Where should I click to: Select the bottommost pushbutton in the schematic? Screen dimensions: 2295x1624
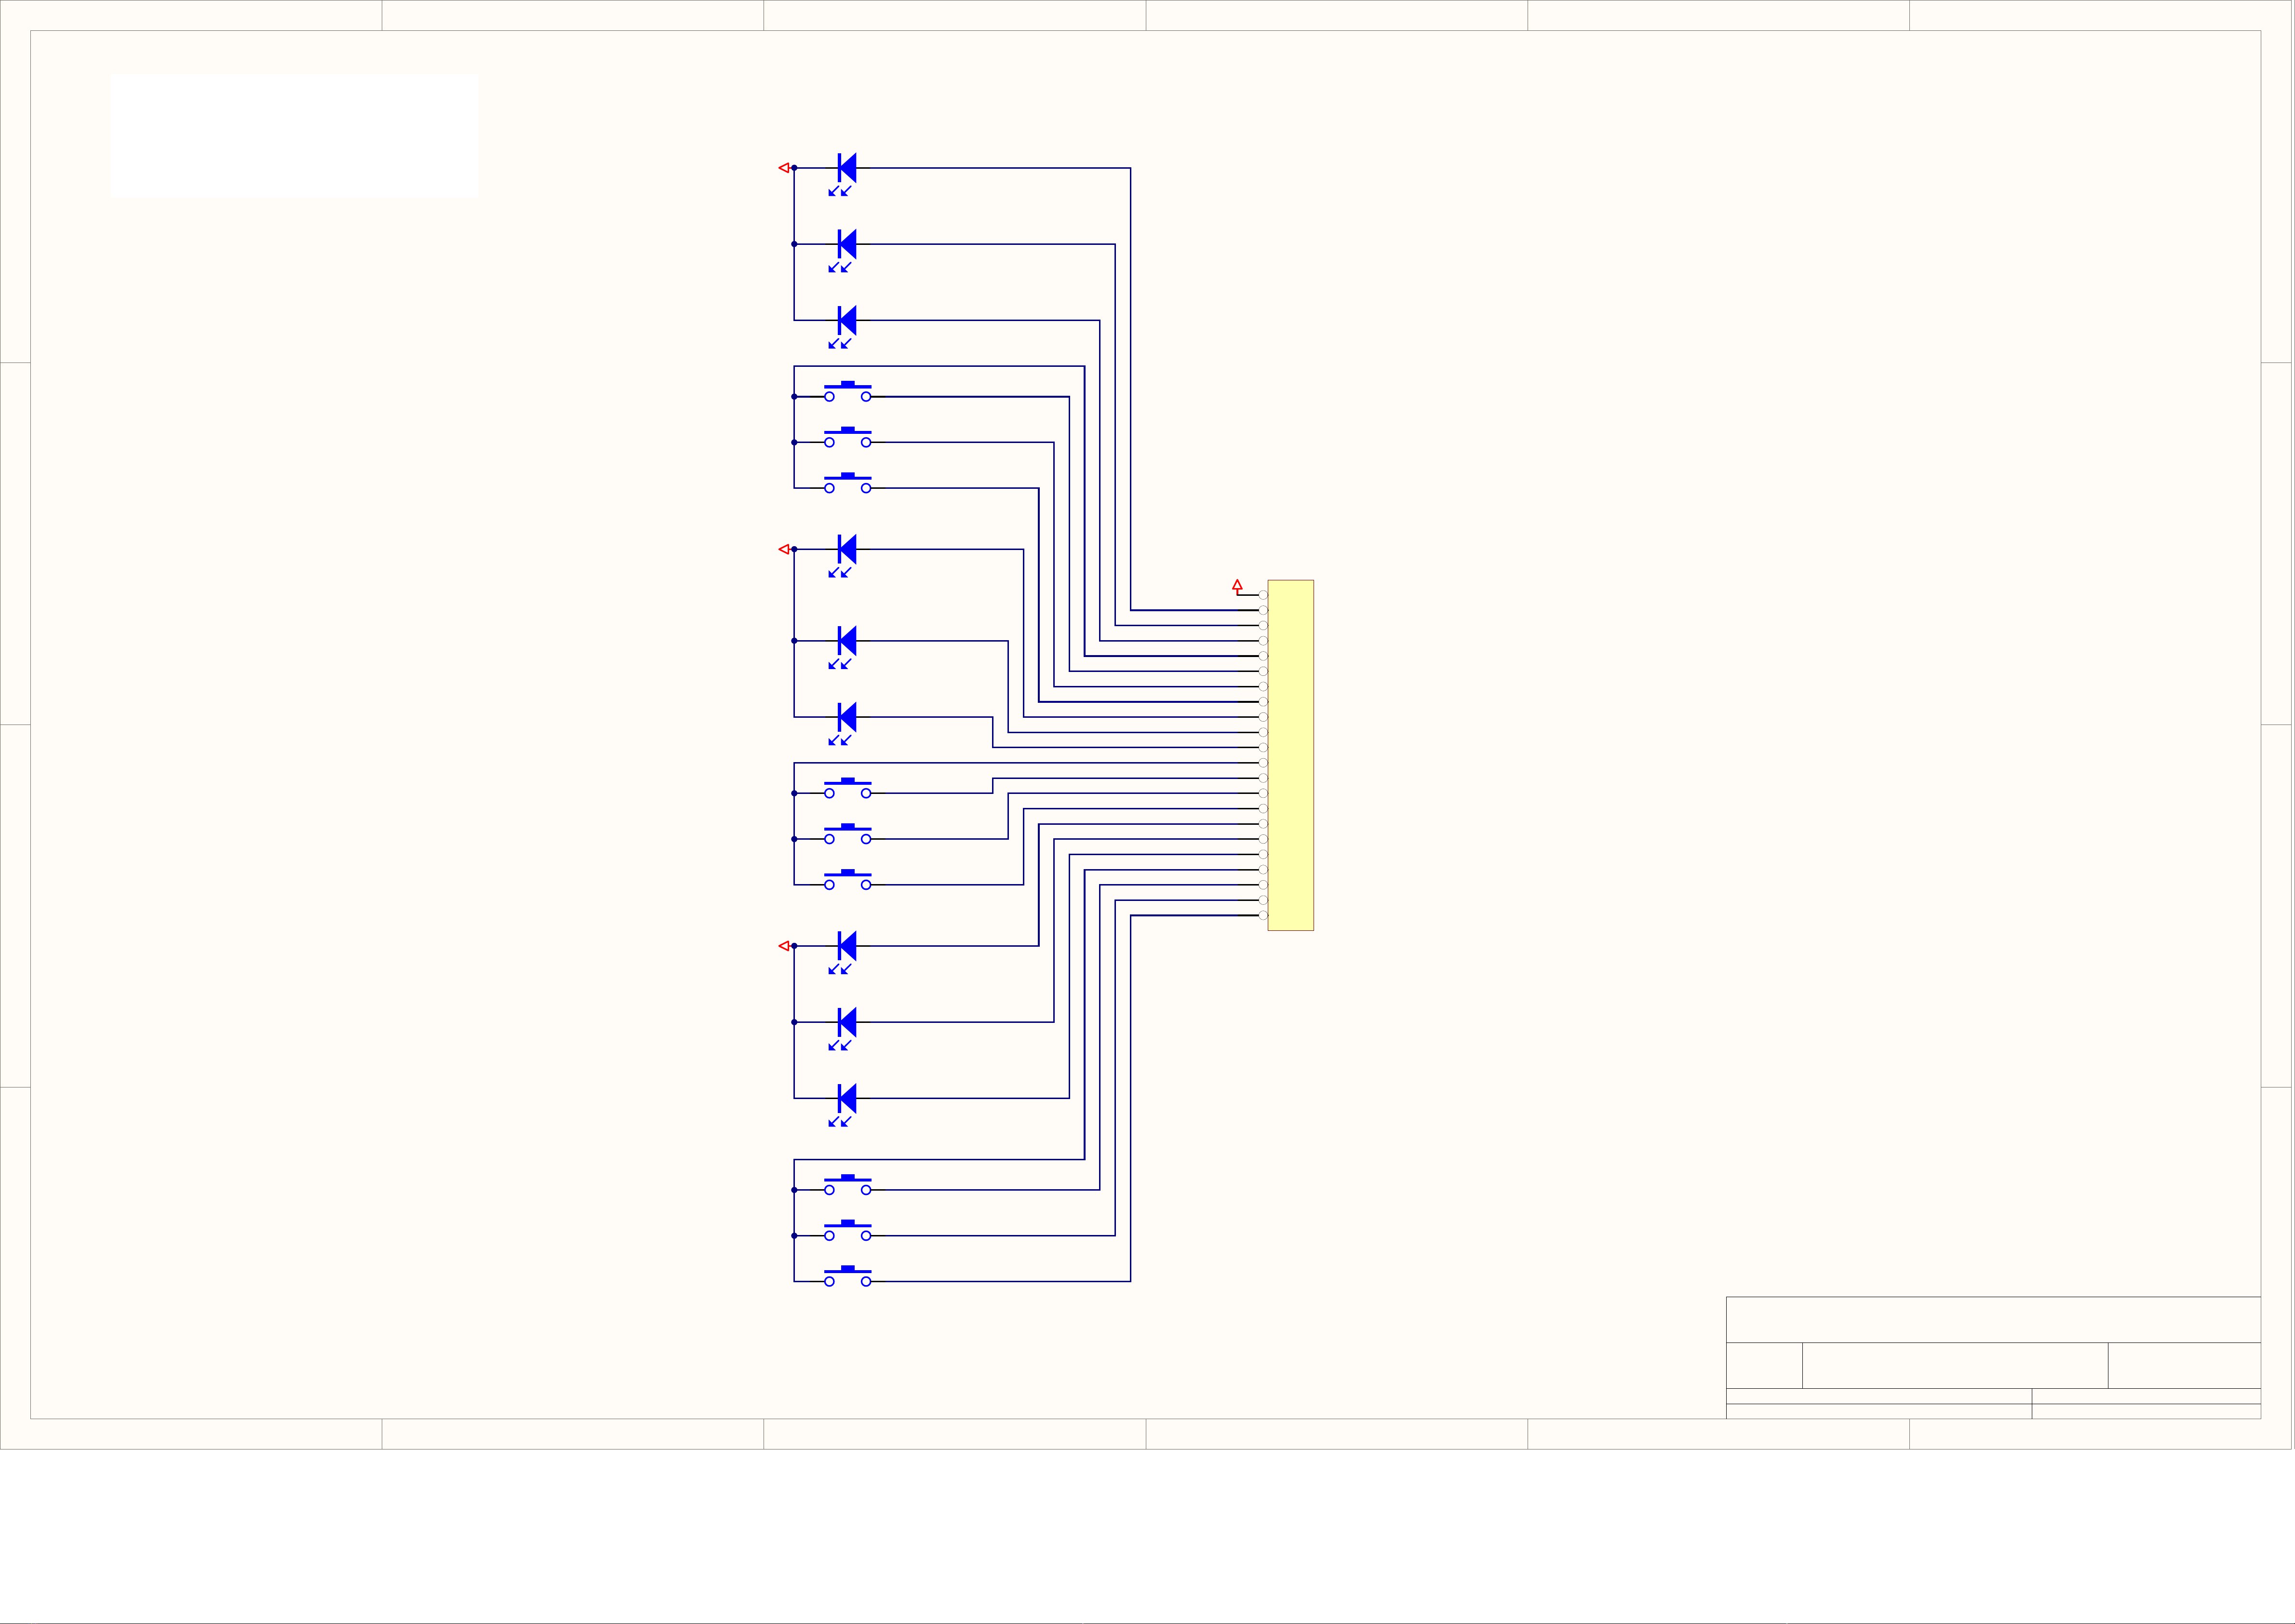coord(847,1277)
